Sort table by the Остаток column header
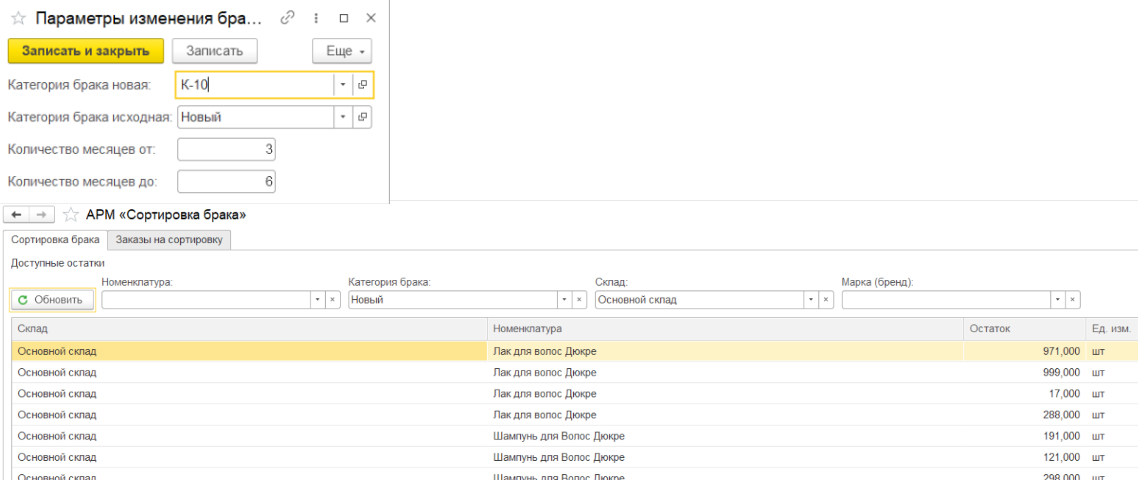 [x=1022, y=328]
